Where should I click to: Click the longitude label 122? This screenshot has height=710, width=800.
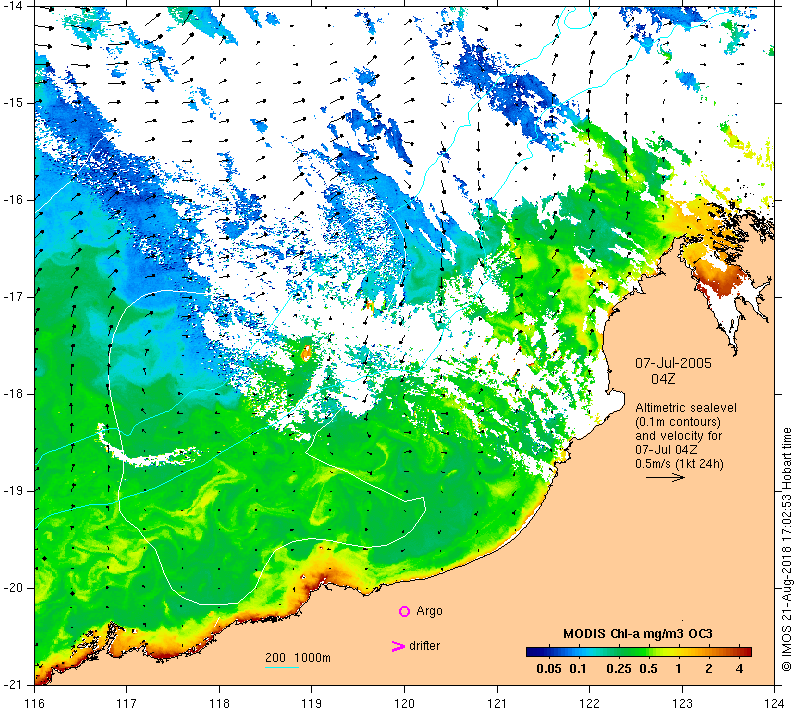pos(590,703)
